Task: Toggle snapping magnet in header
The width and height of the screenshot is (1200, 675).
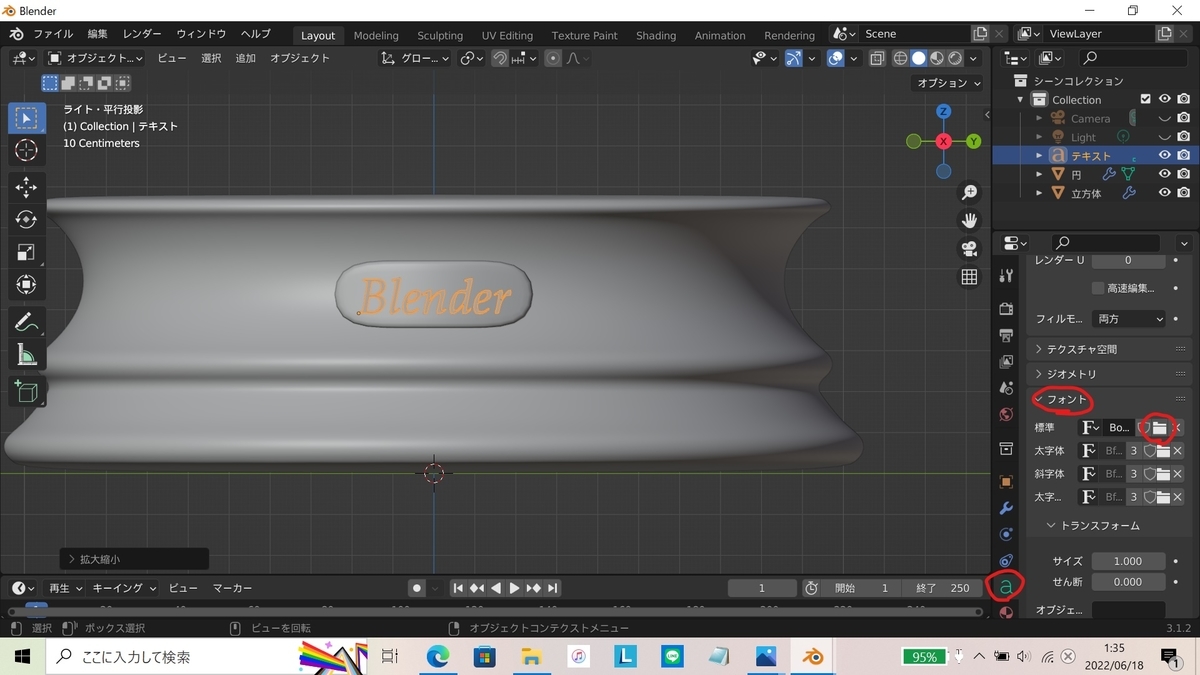Action: point(499,58)
